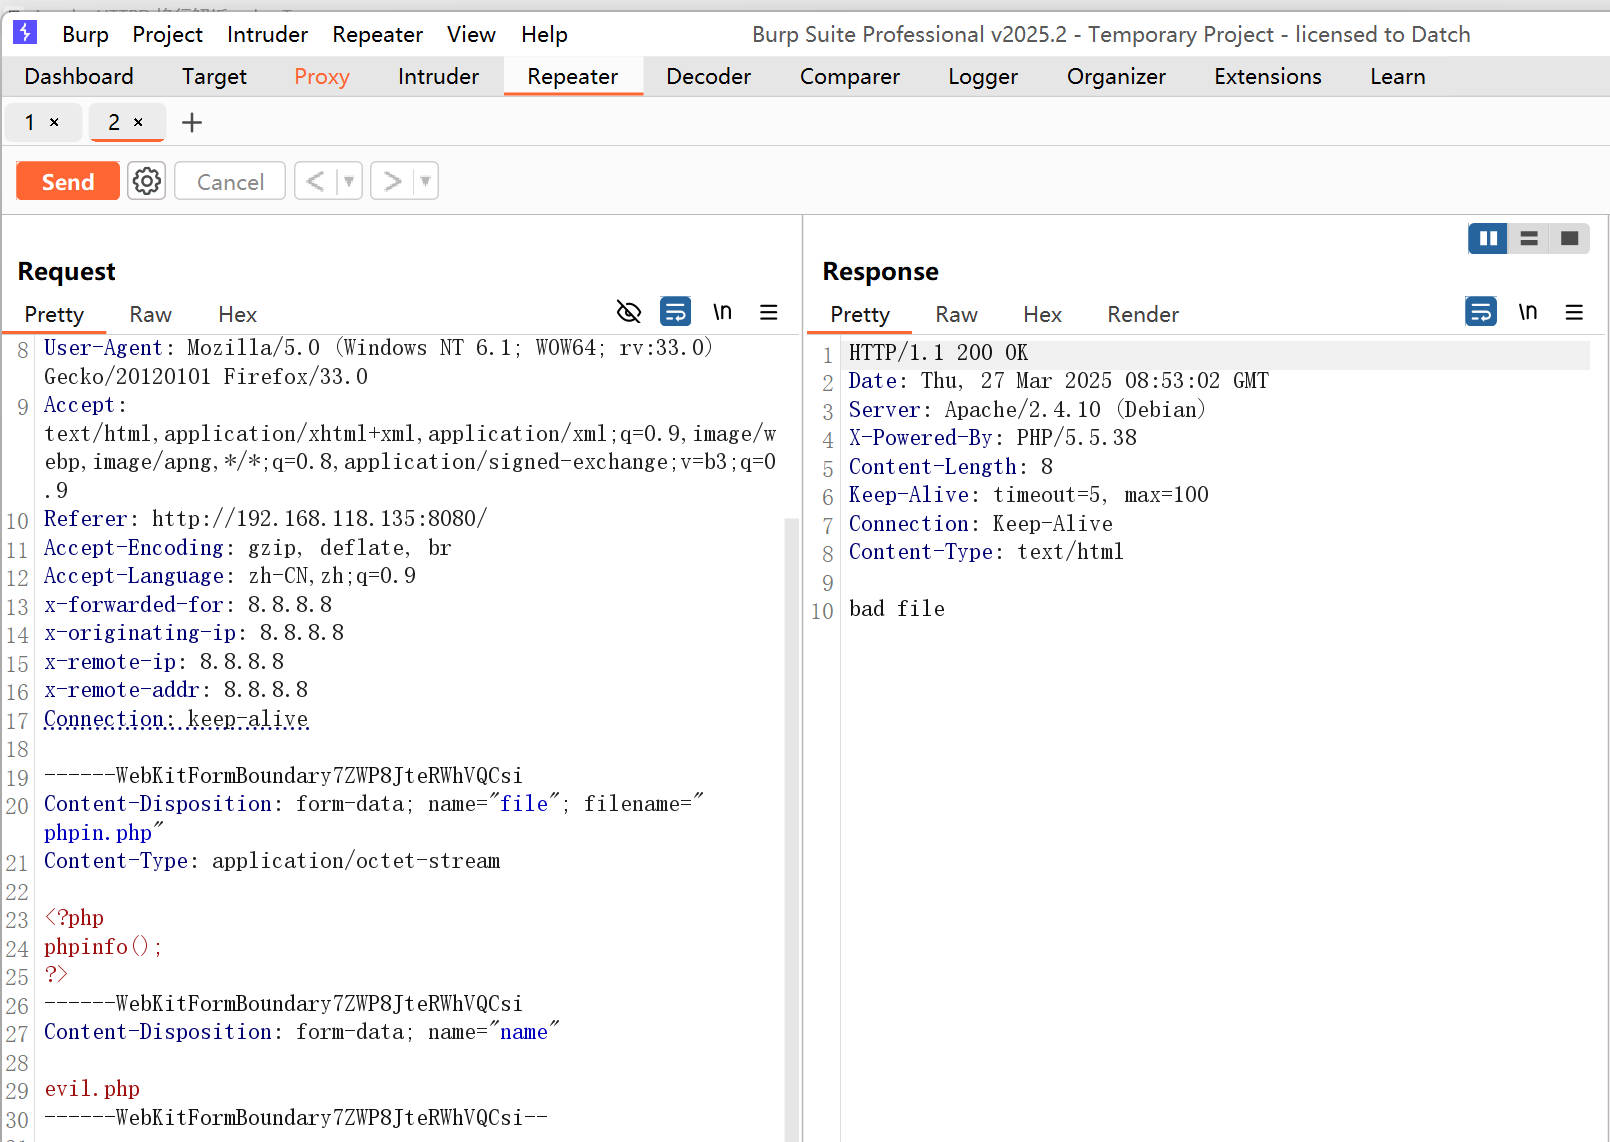The image size is (1610, 1142).
Task: Click the 'evil.php' value in request
Action: [x=92, y=1089]
